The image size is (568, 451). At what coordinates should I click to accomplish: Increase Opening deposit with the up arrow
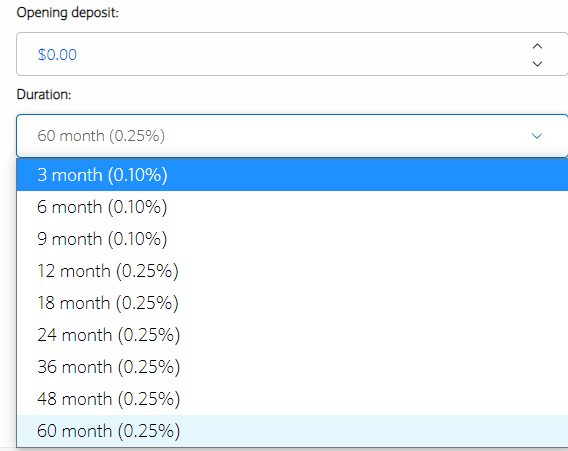point(537,46)
